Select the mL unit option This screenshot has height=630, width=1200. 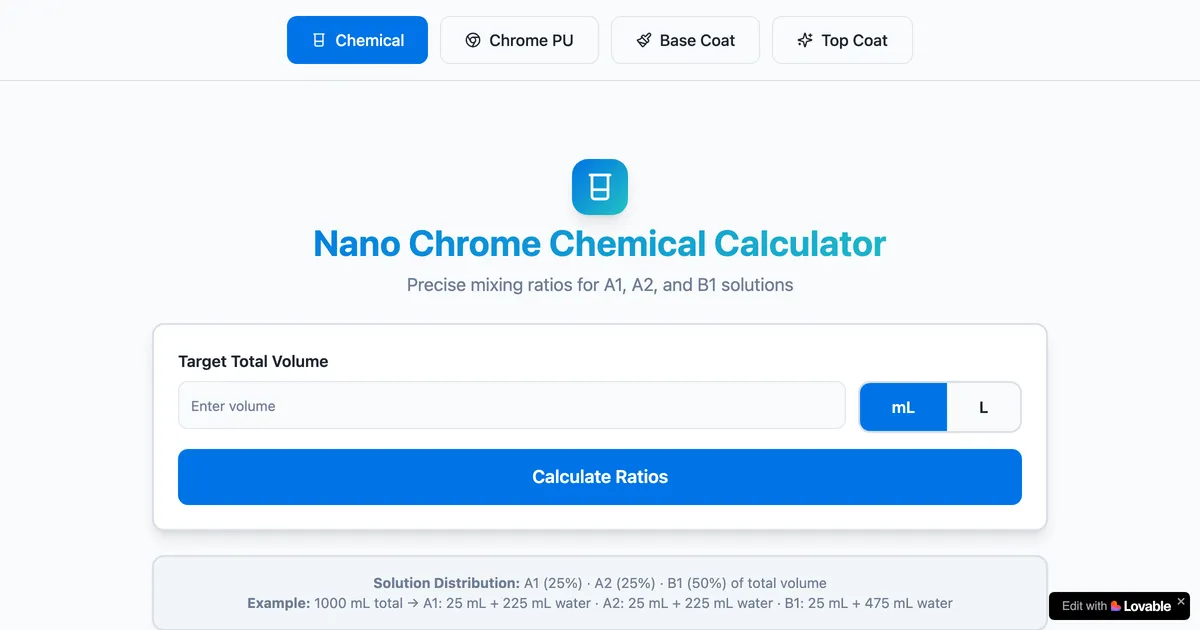tap(903, 407)
